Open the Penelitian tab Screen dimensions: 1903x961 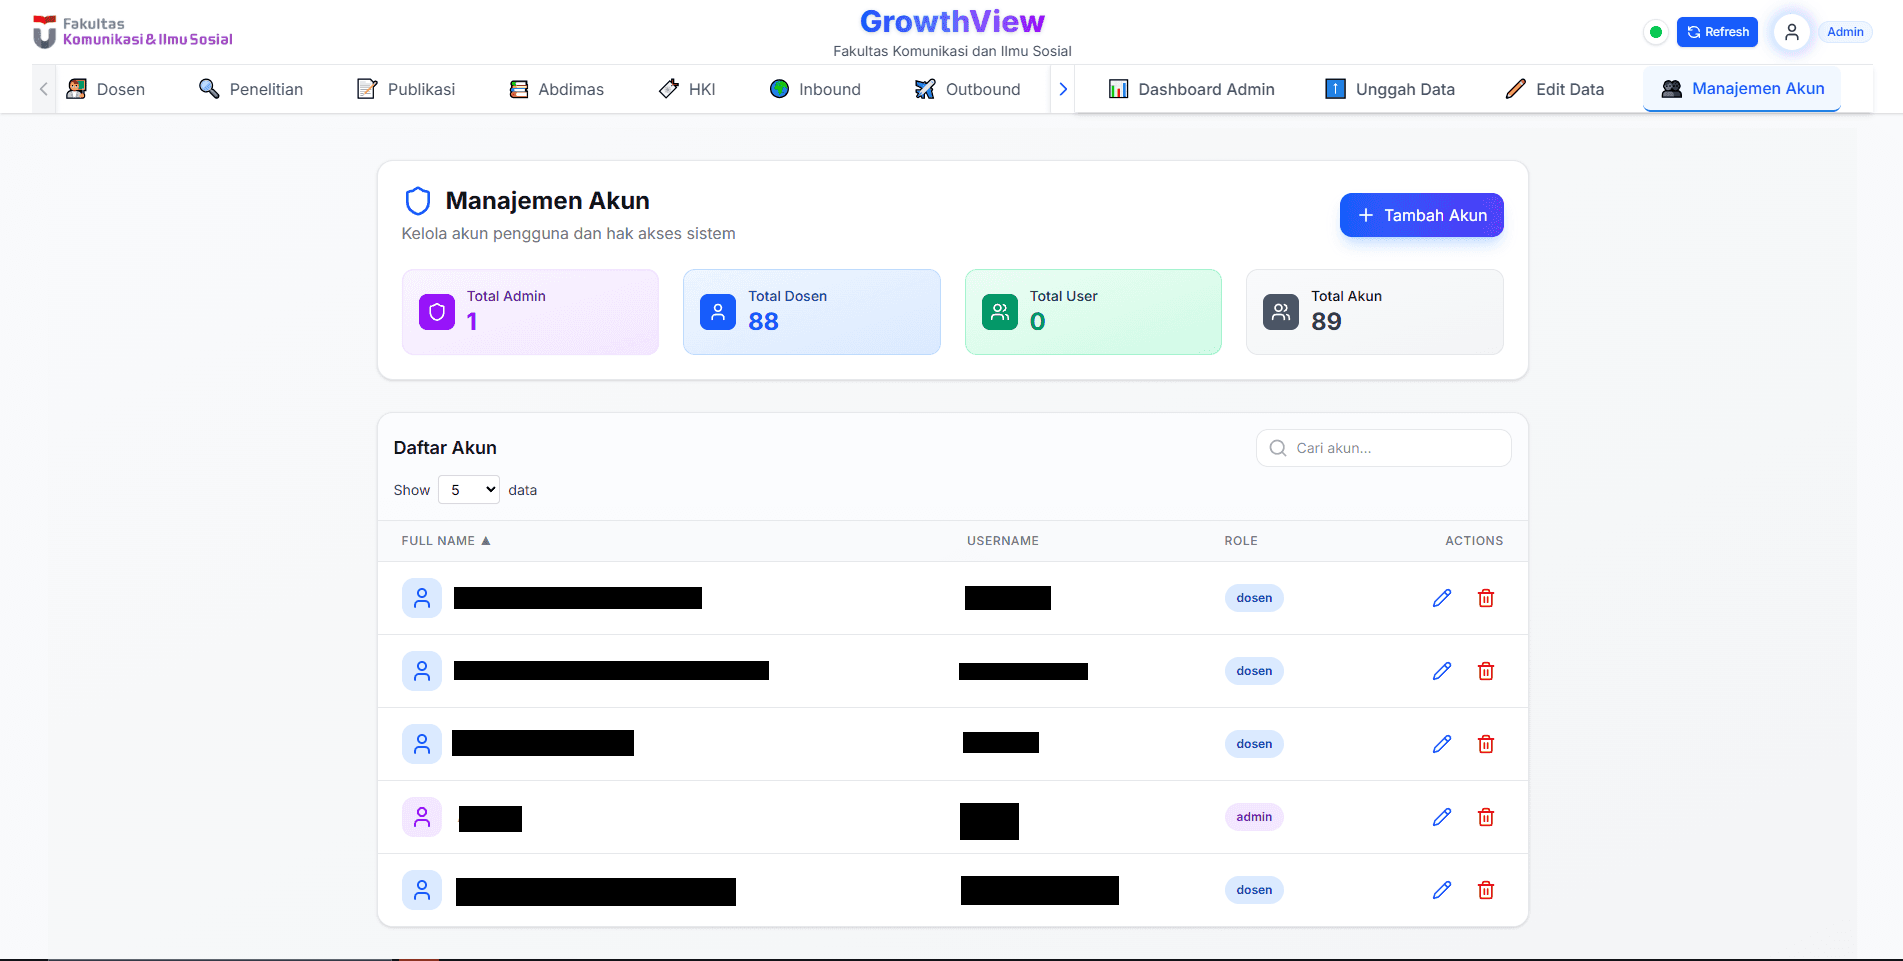tap(251, 89)
